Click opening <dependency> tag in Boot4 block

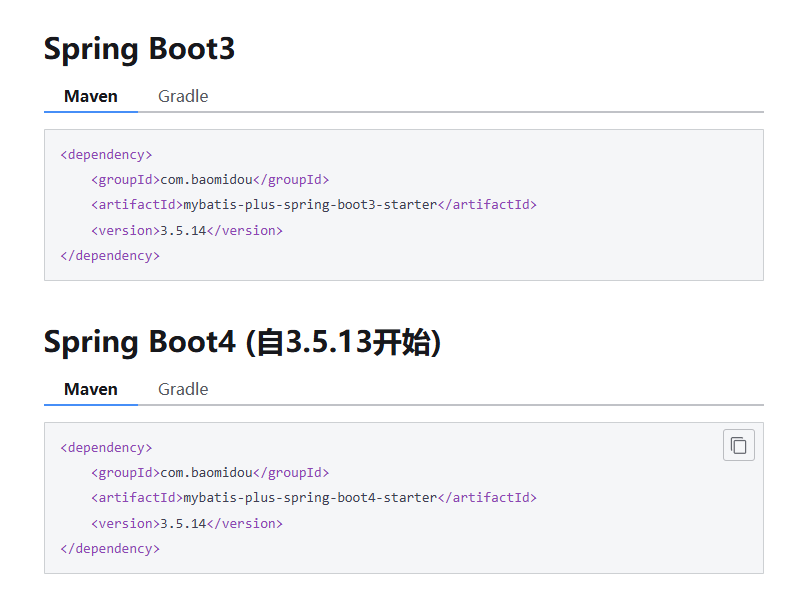tap(106, 448)
